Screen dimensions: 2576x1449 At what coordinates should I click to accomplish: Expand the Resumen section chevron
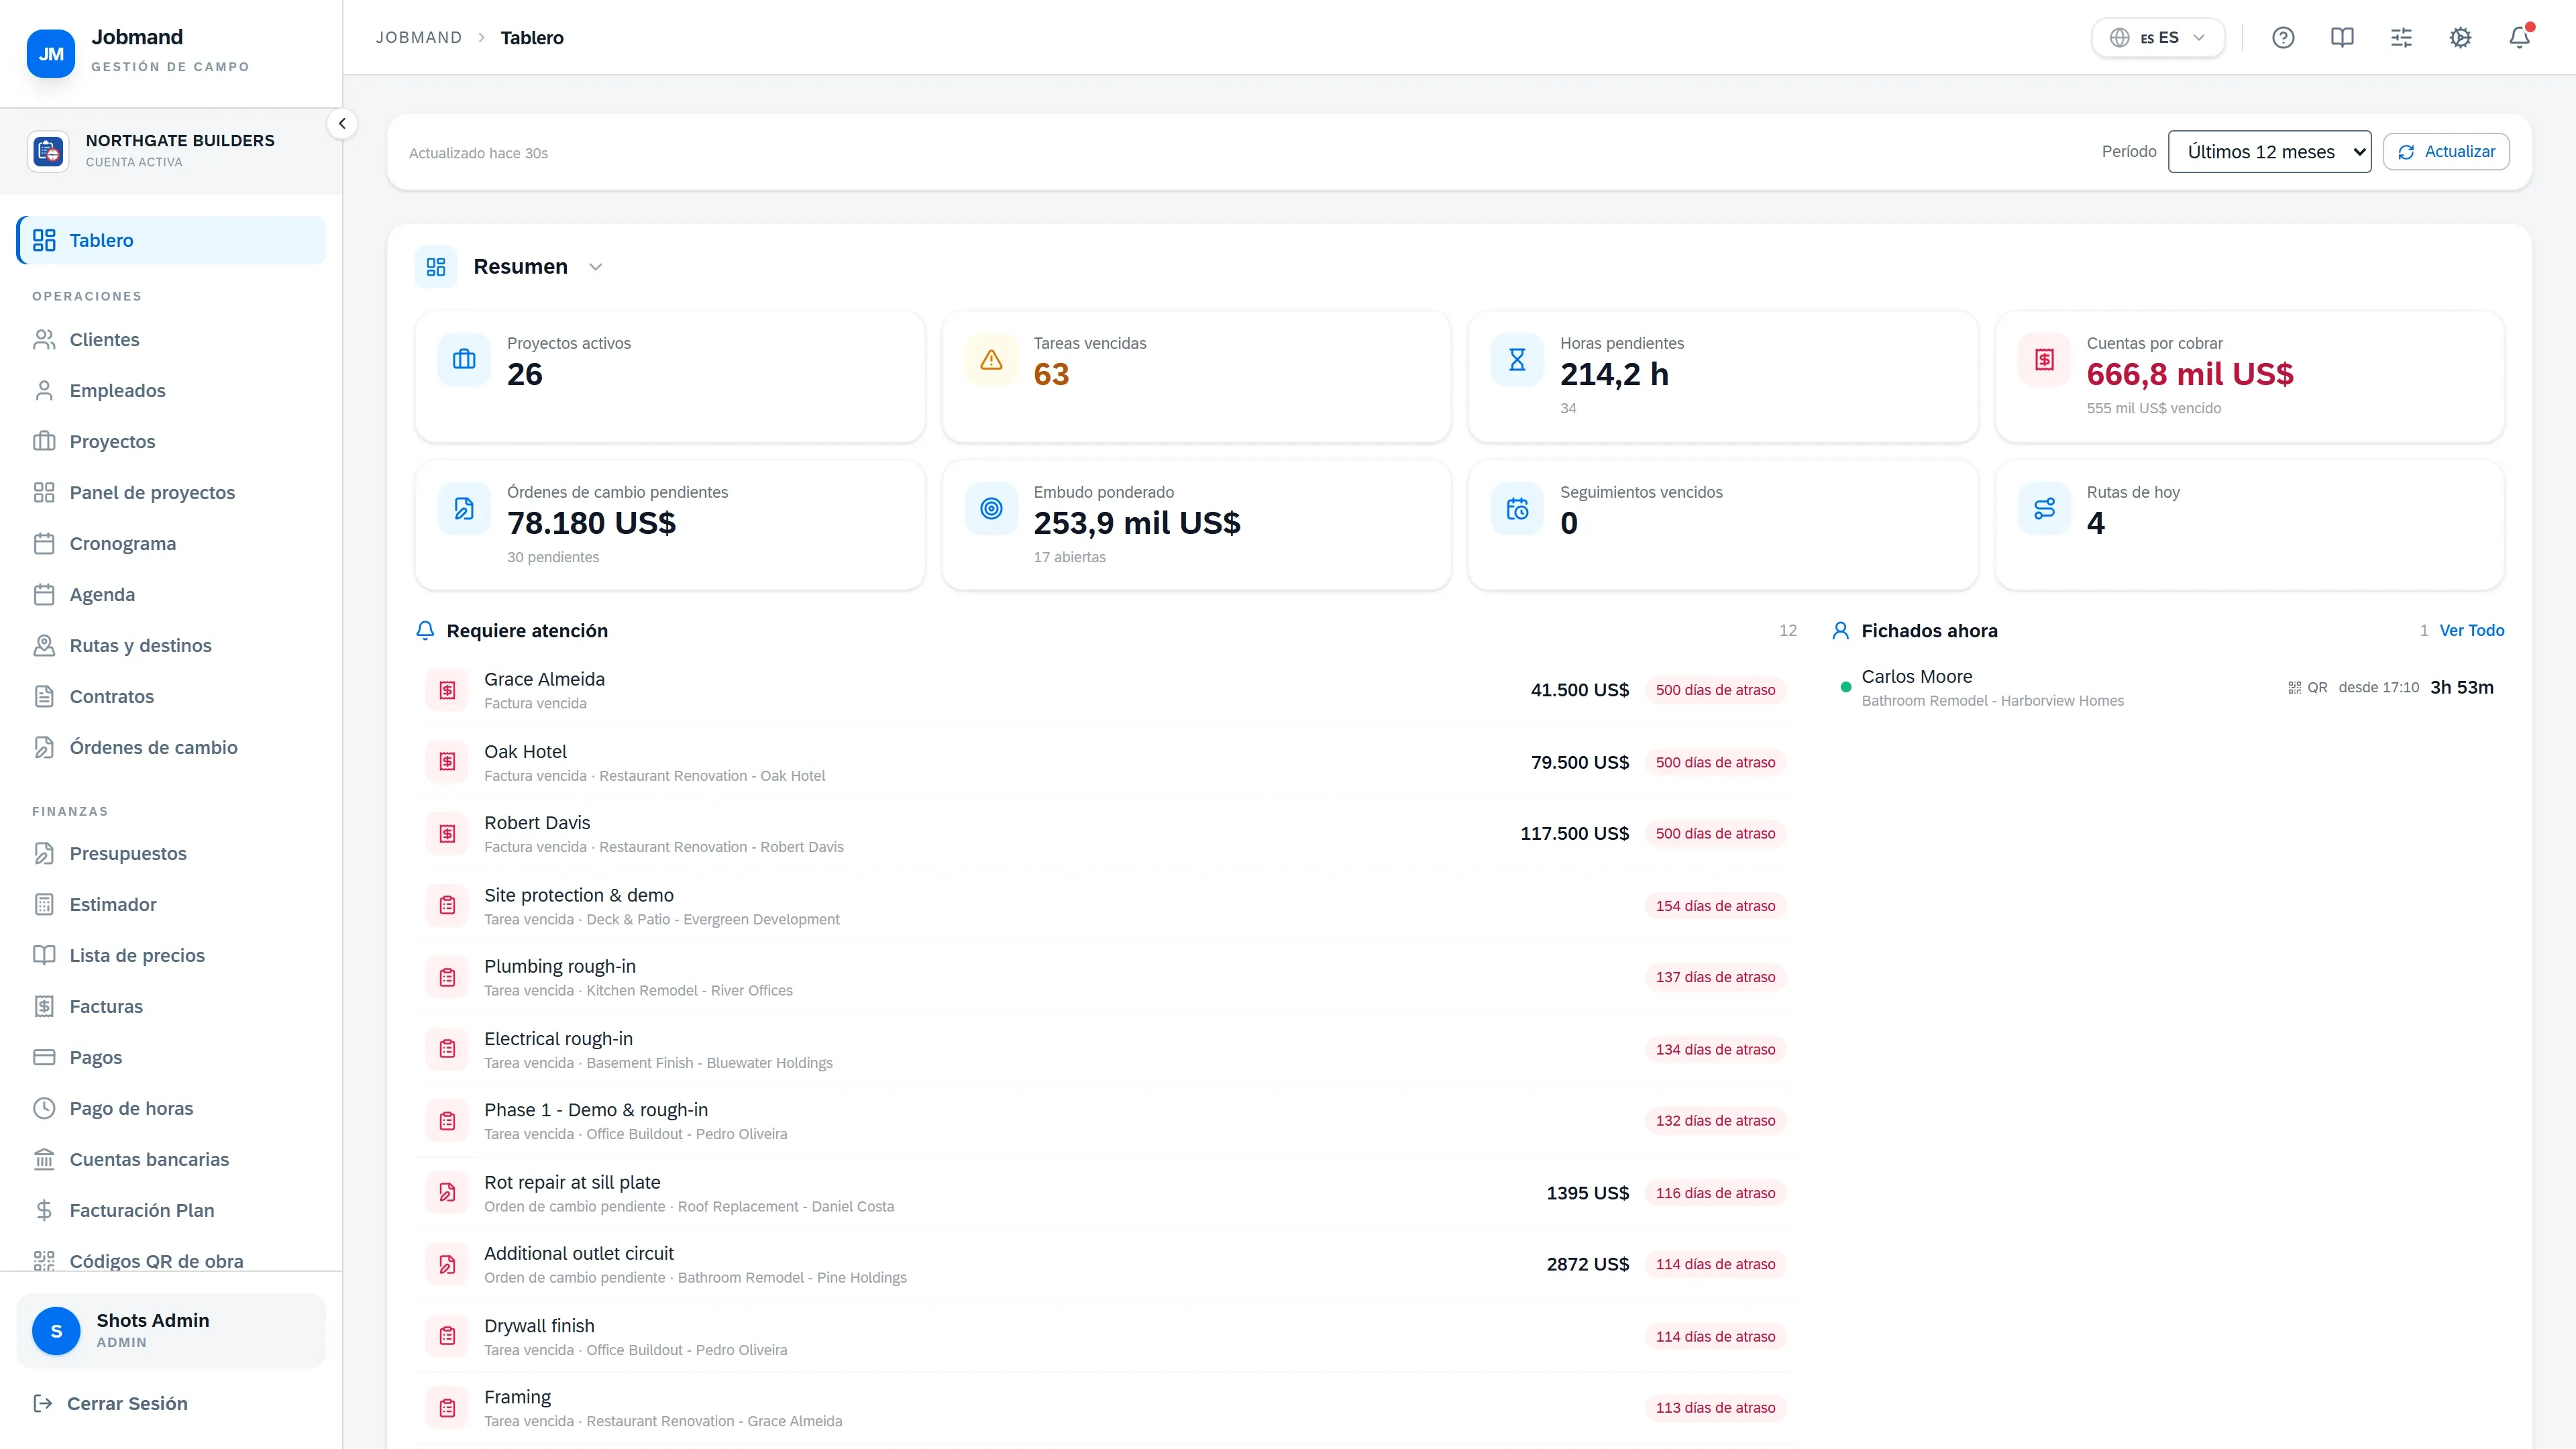coord(596,267)
